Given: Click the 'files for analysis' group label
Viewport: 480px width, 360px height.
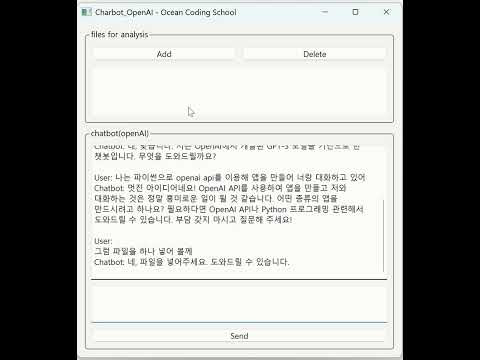Looking at the screenshot, I should (119, 34).
